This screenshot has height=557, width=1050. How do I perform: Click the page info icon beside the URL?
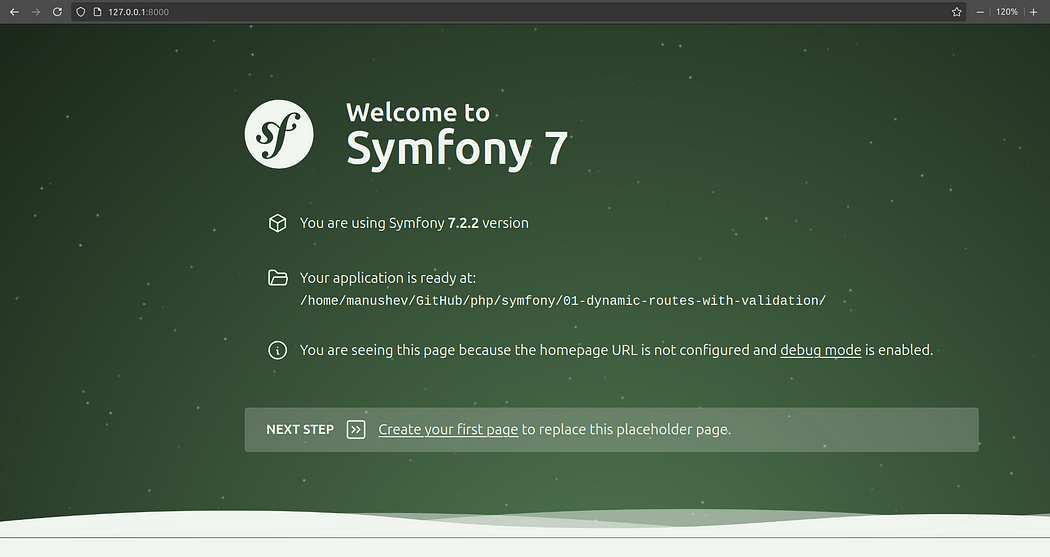click(x=97, y=12)
